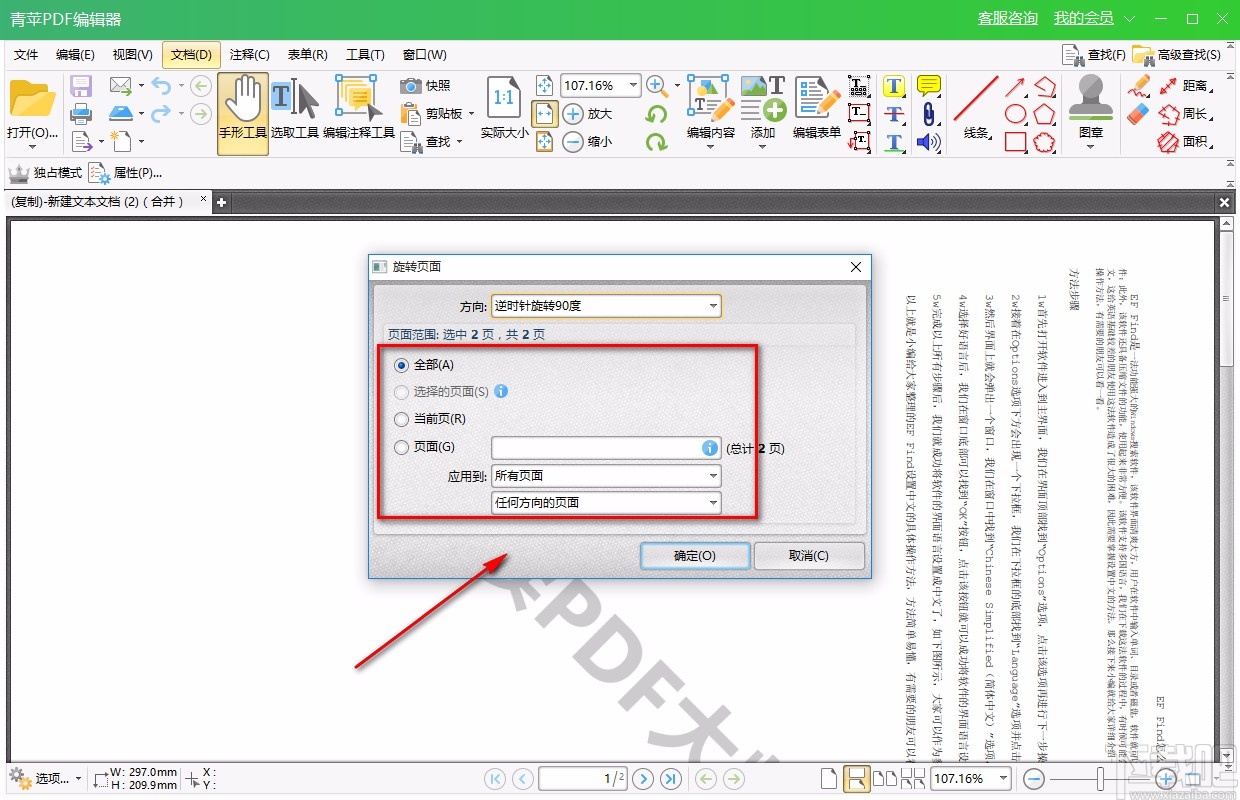Image resolution: width=1240 pixels, height=800 pixels.
Task: Click the rotate clockwise green arrow icon
Action: 656,142
